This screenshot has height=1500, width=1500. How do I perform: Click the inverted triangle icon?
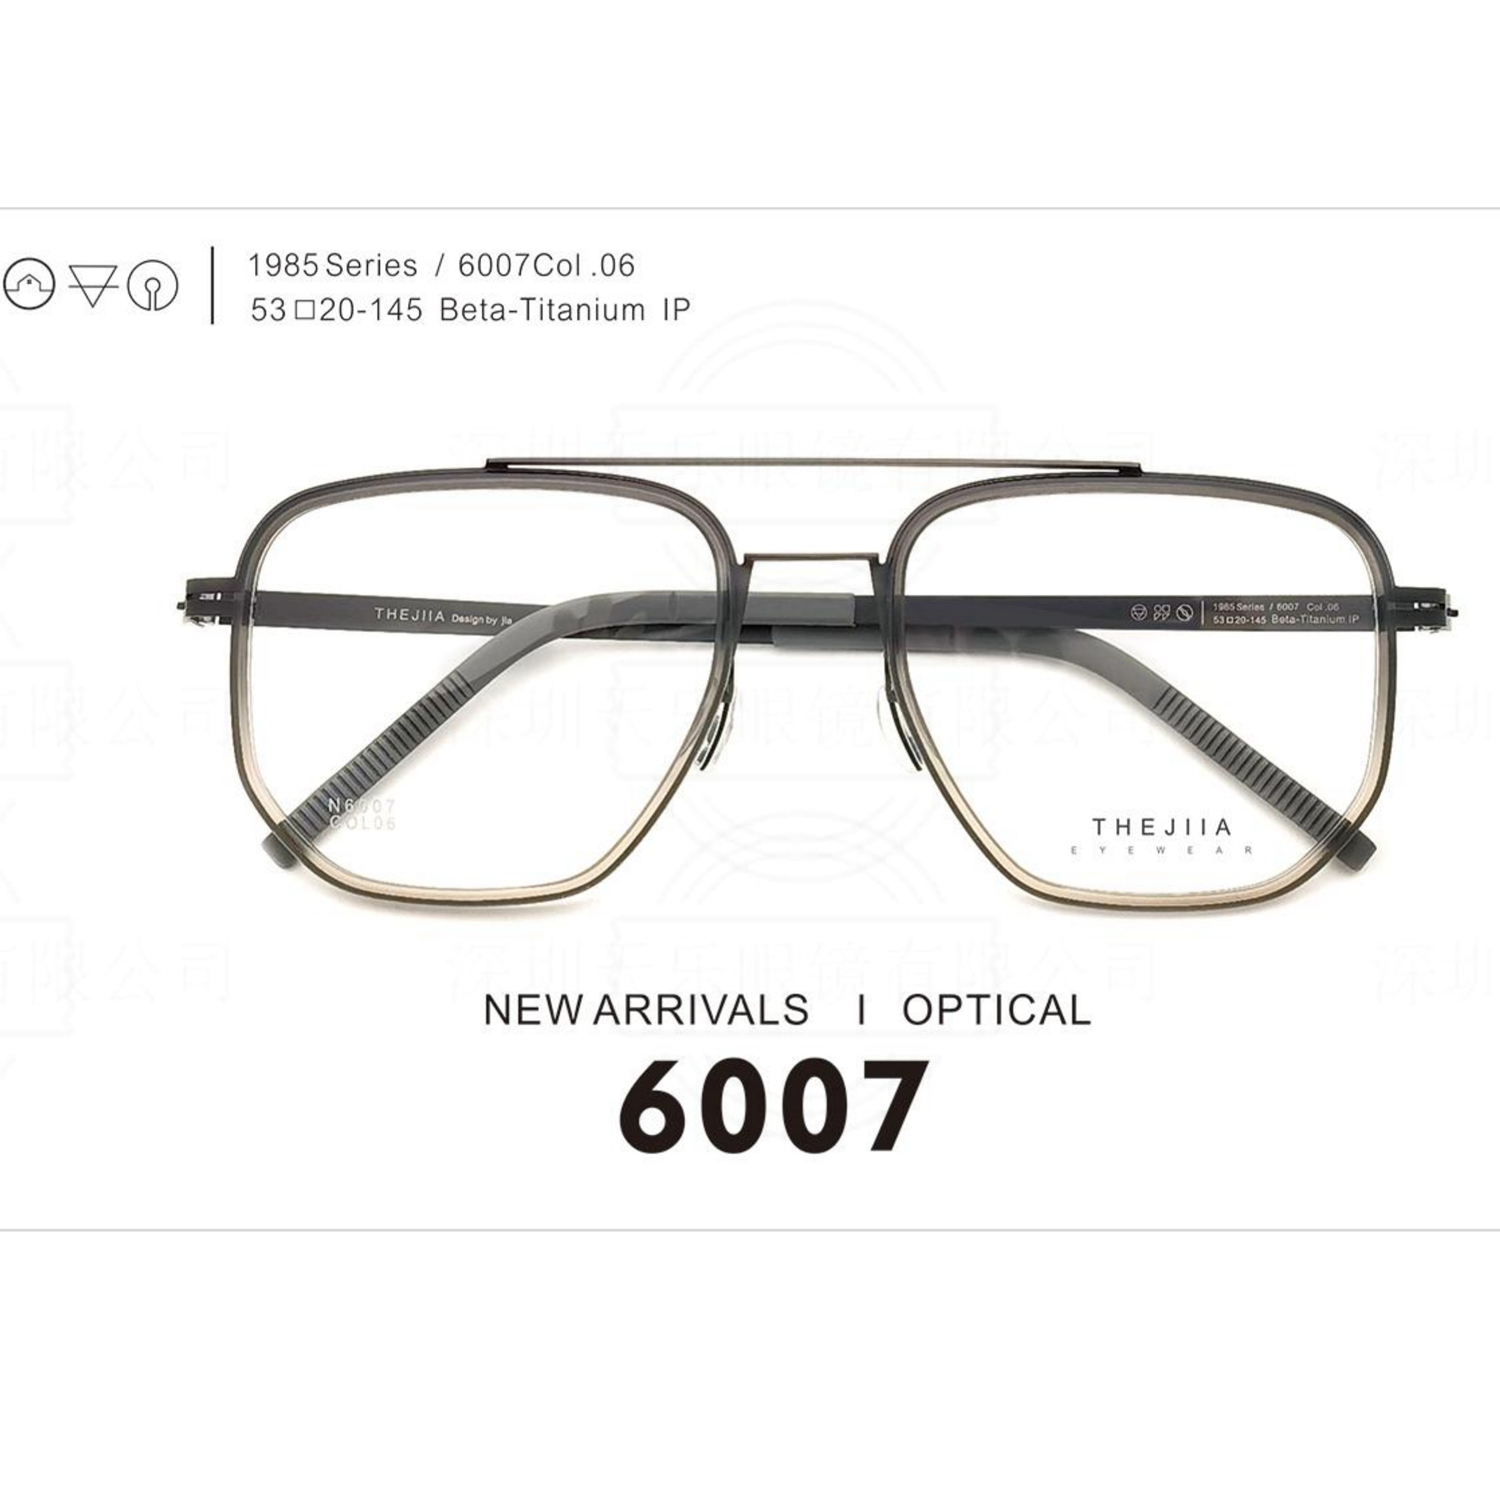point(92,284)
